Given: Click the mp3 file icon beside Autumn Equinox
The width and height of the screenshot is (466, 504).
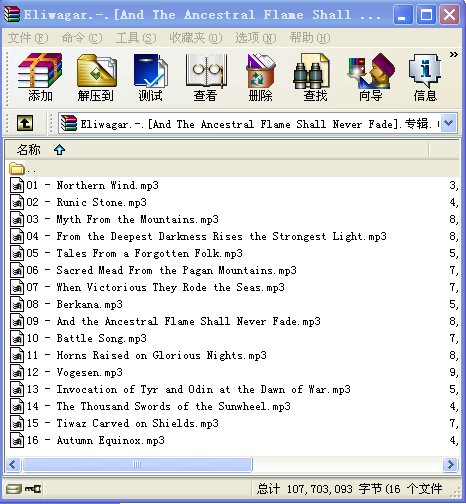Looking at the screenshot, I should (x=17, y=440).
